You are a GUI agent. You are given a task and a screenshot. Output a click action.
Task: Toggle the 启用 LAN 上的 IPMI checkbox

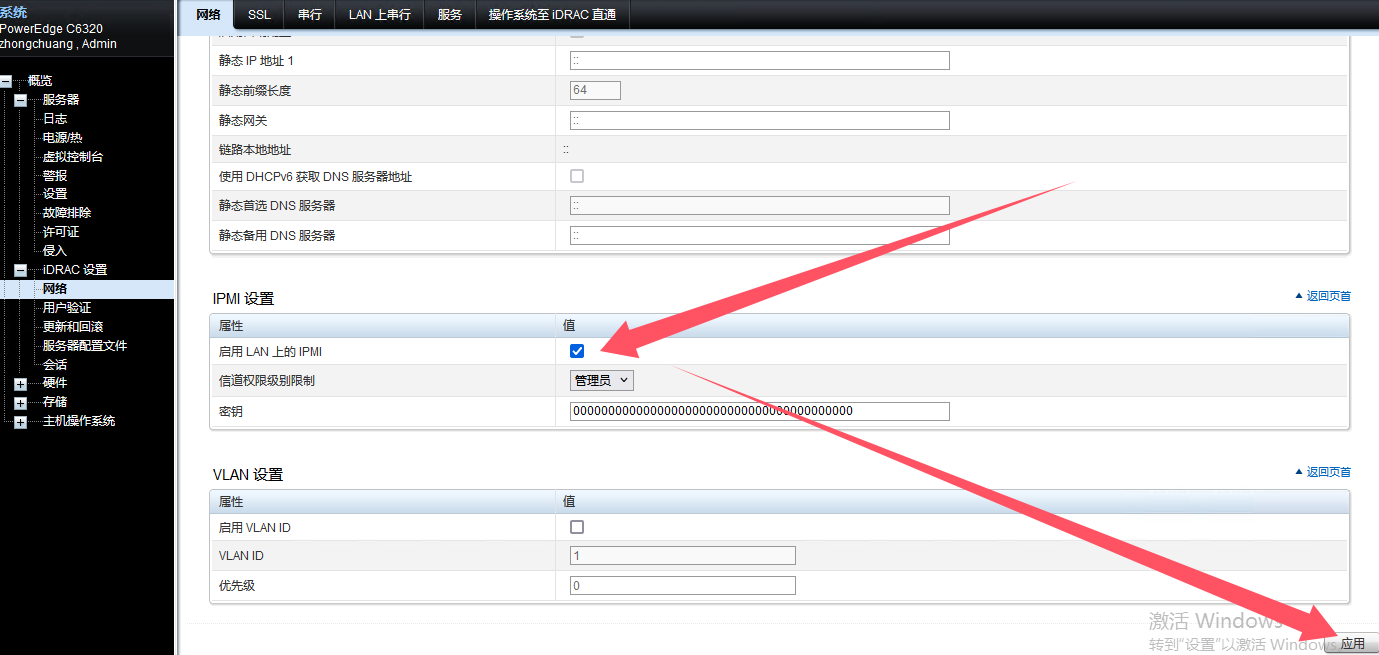pos(577,351)
